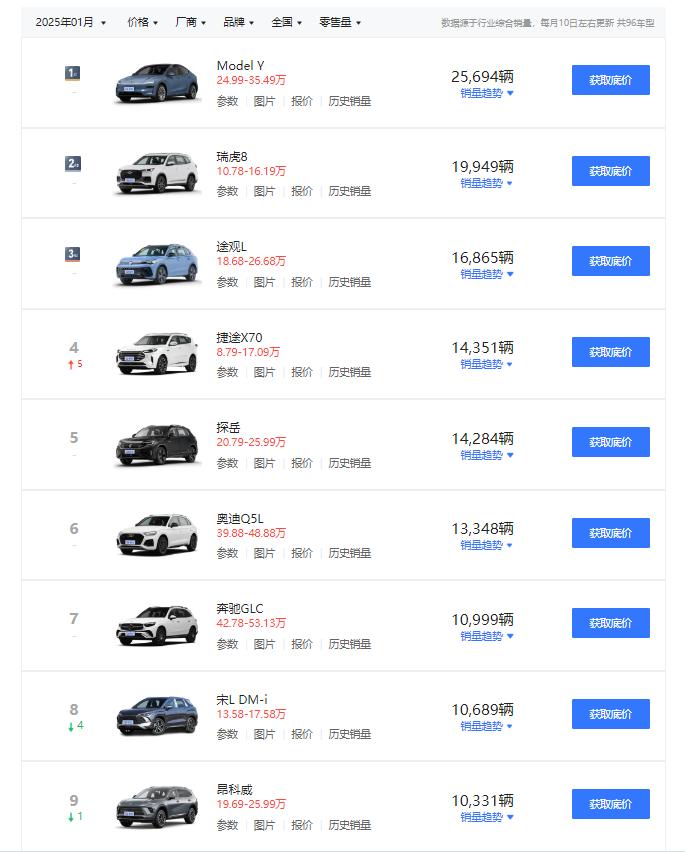Open the 零售量 sort dropdown
This screenshot has height=852, width=685.
click(340, 22)
